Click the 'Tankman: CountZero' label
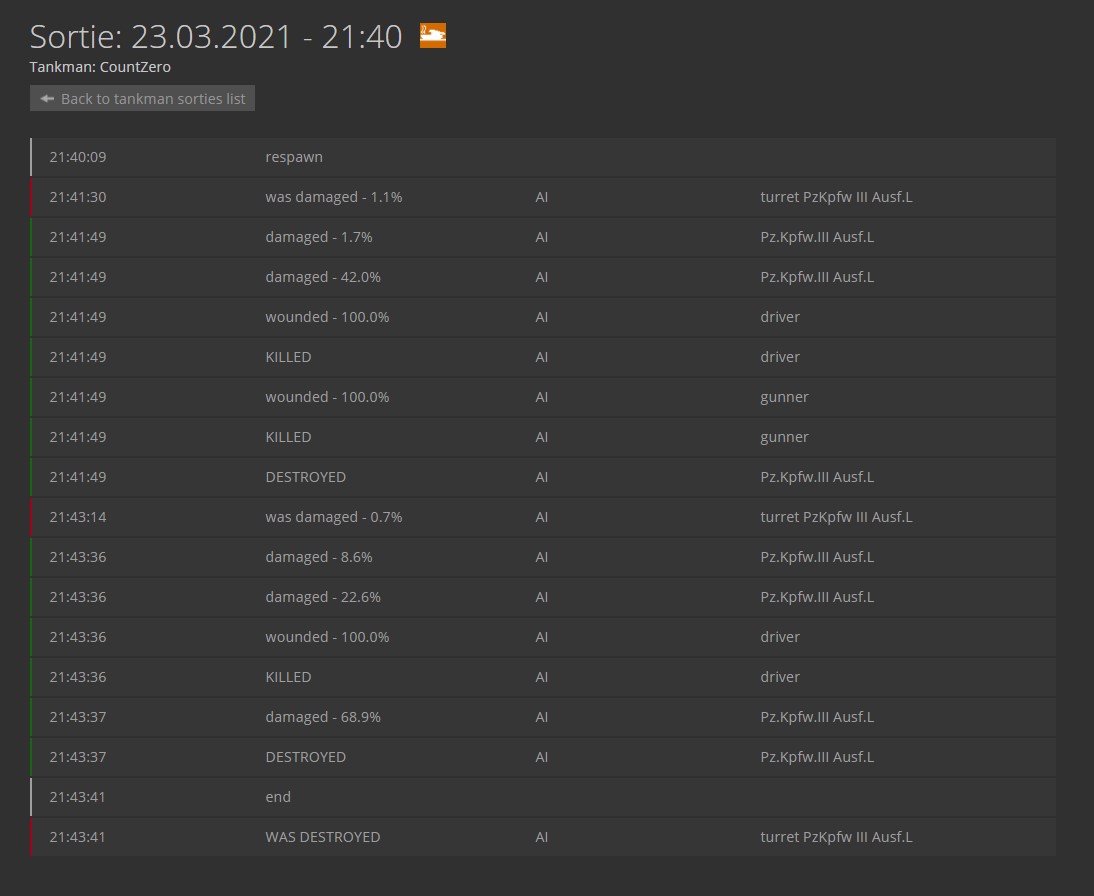 tap(100, 67)
